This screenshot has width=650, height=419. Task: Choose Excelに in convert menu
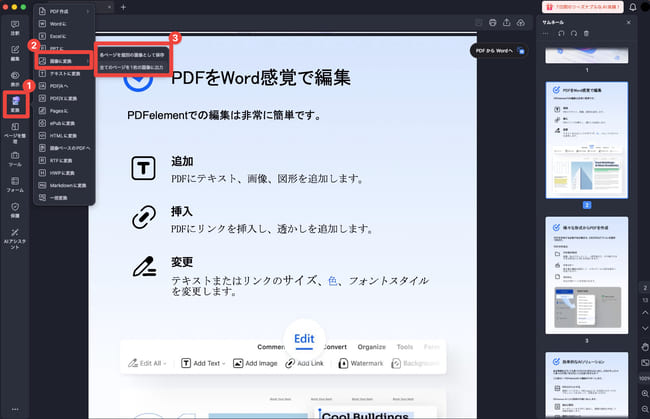coord(64,36)
